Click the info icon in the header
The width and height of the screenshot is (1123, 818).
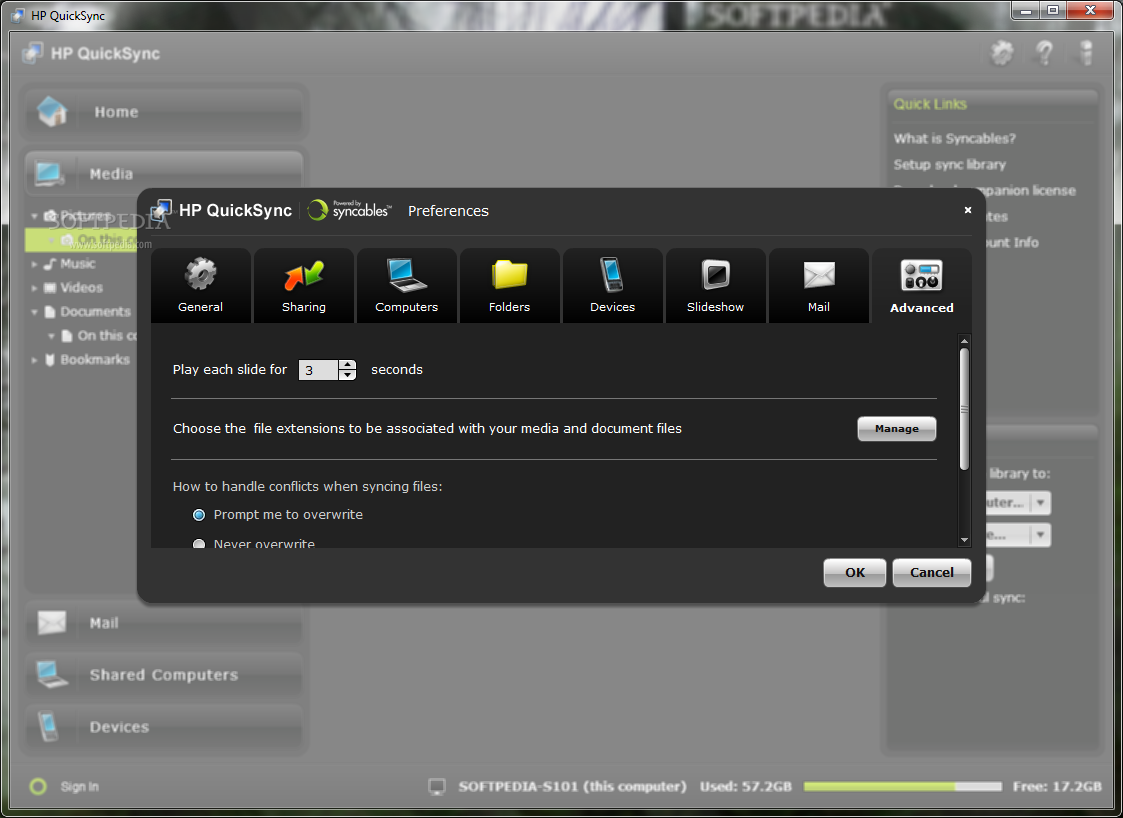(x=1086, y=53)
